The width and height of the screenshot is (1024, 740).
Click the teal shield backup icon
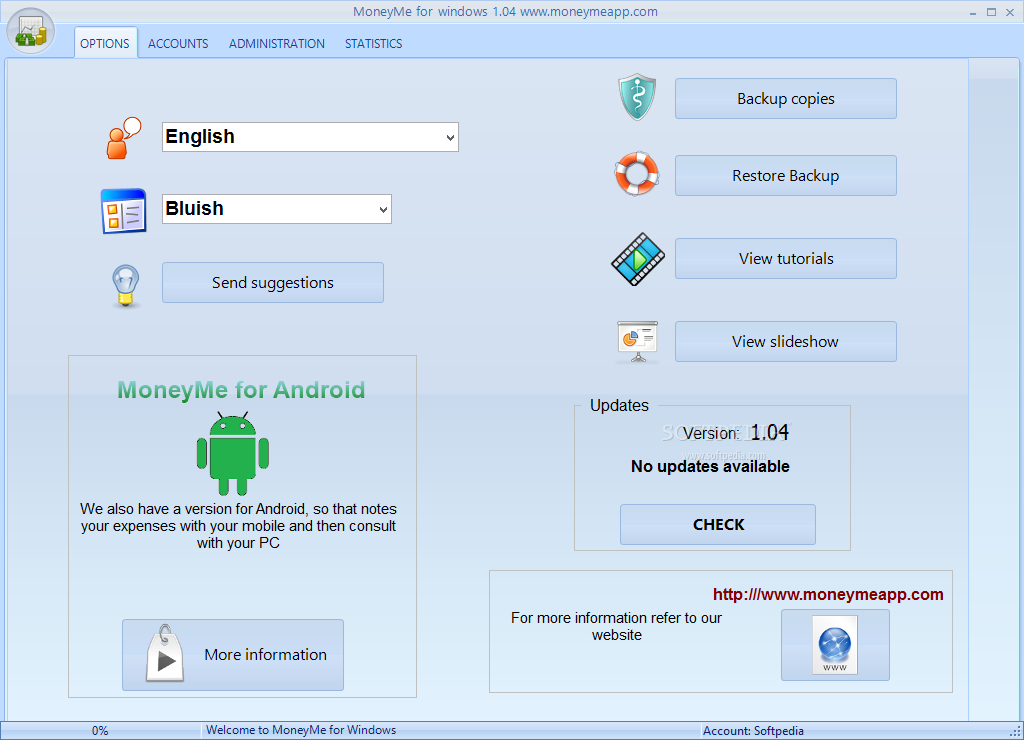point(637,97)
